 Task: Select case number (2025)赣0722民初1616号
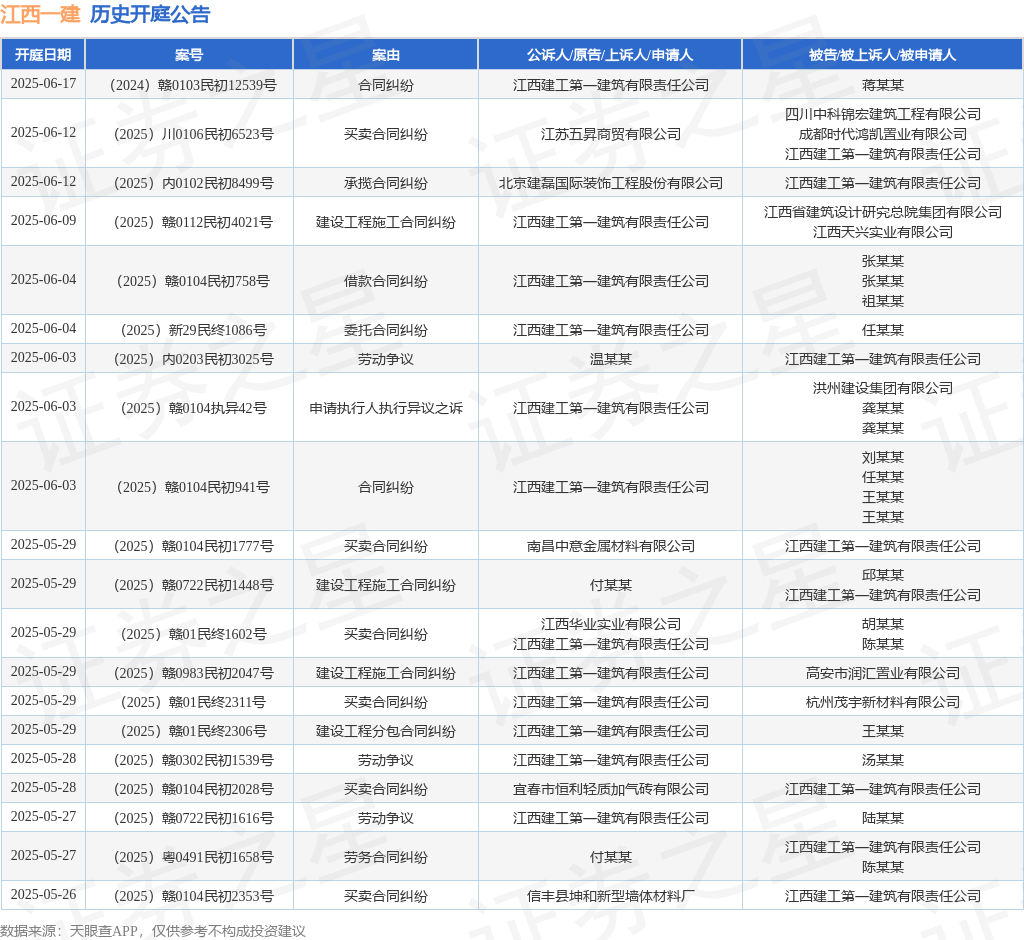pyautogui.click(x=190, y=818)
